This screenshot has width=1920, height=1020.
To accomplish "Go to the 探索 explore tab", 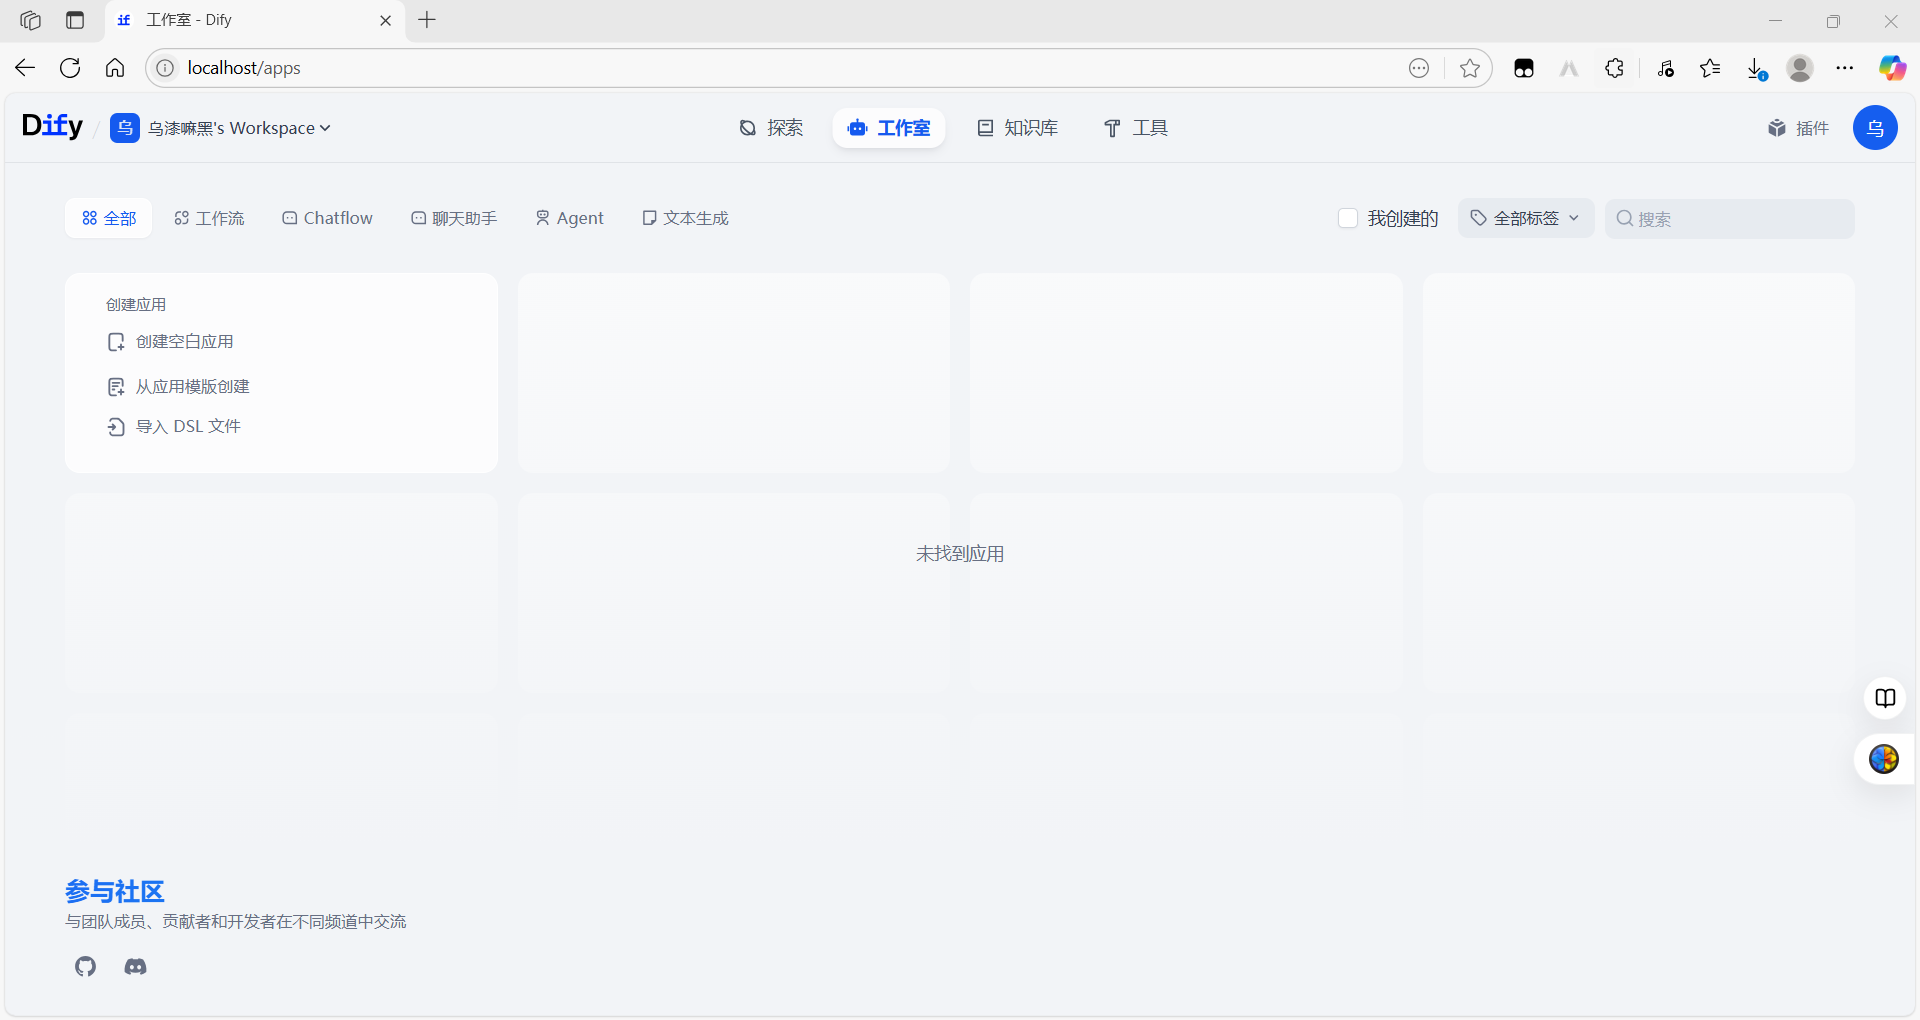I will 771,128.
